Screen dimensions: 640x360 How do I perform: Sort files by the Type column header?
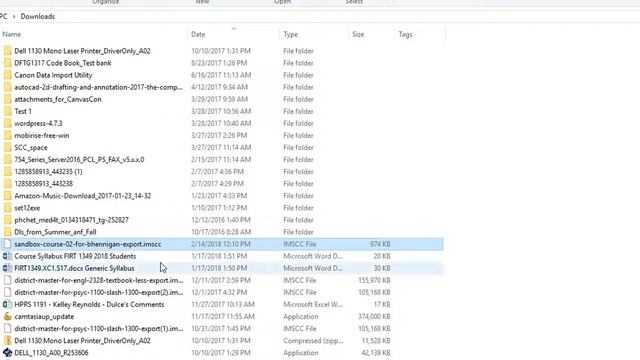pyautogui.click(x=291, y=34)
